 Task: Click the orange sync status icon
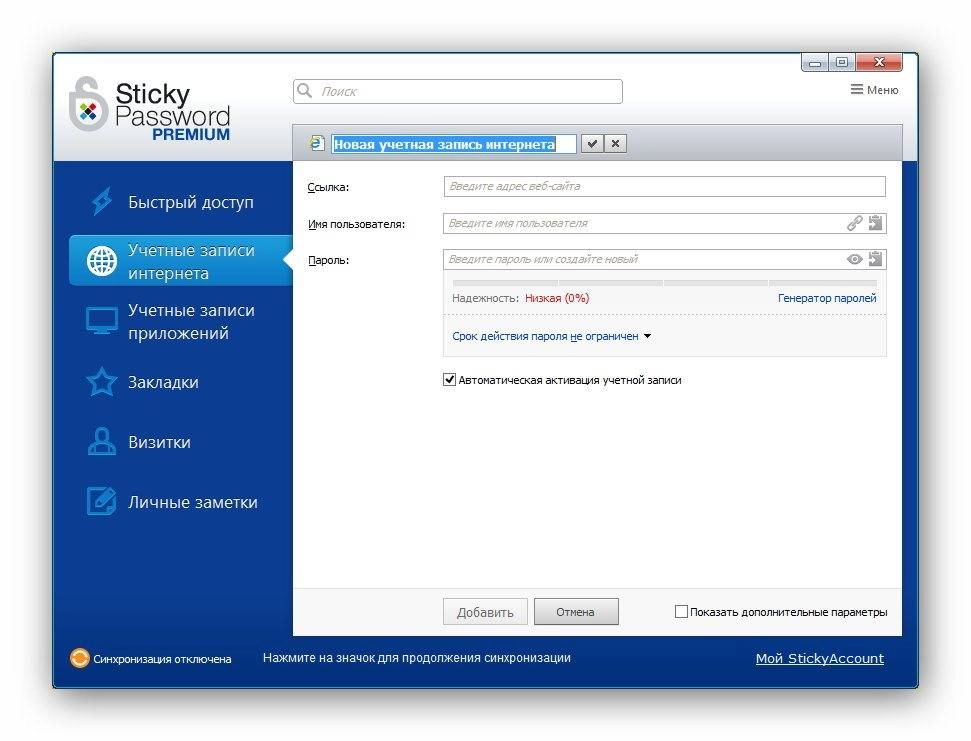point(79,657)
